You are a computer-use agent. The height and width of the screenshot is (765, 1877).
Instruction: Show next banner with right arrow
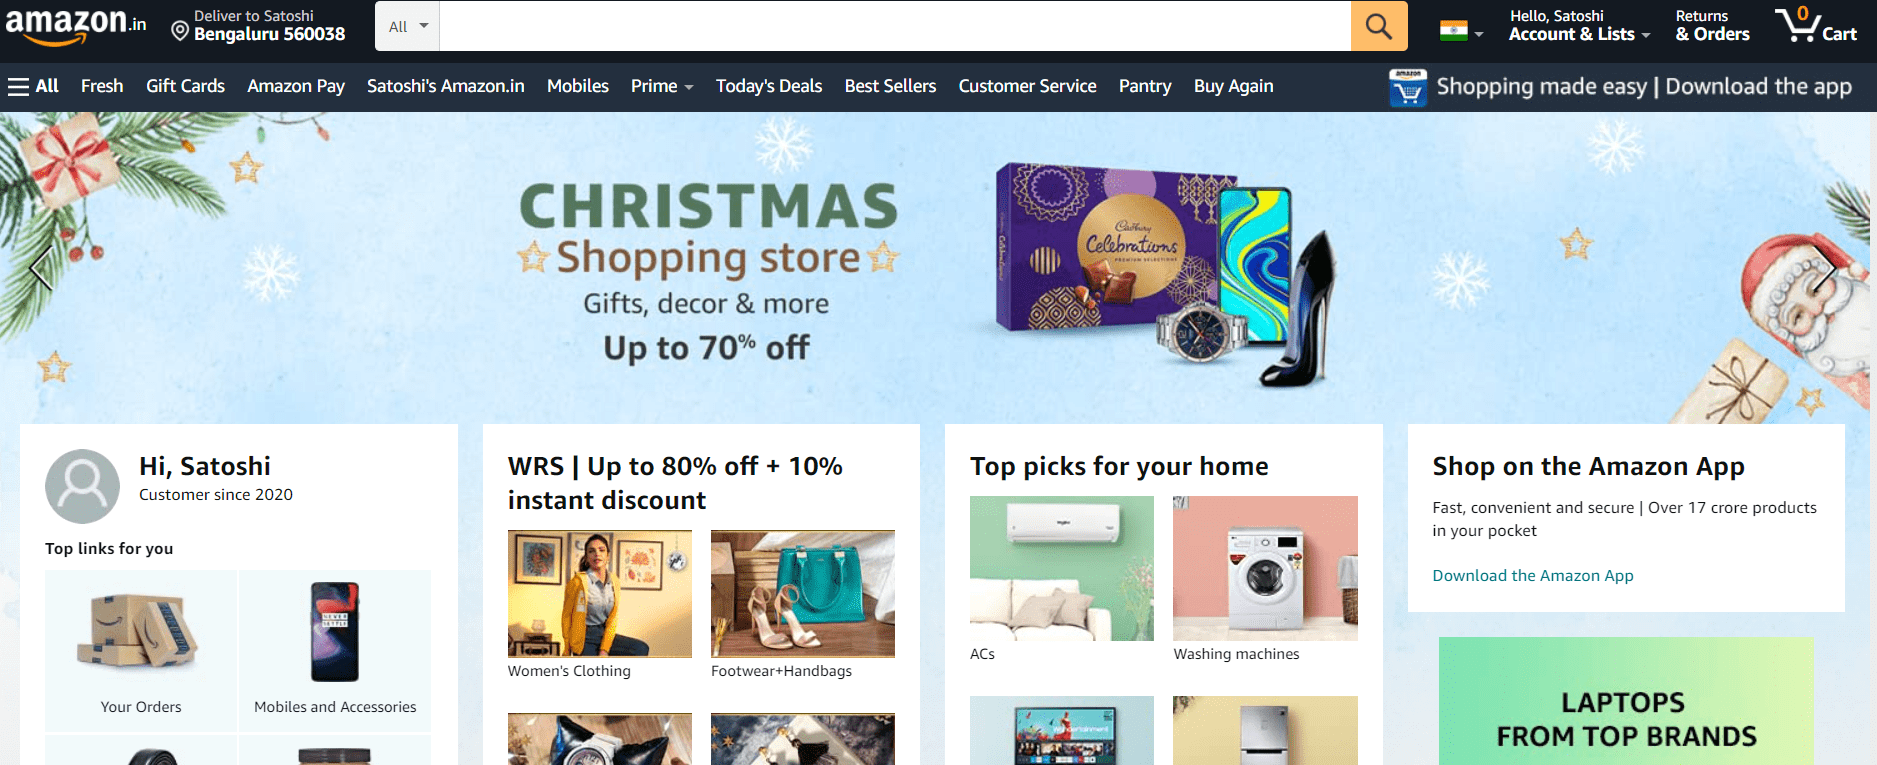[x=1825, y=267]
